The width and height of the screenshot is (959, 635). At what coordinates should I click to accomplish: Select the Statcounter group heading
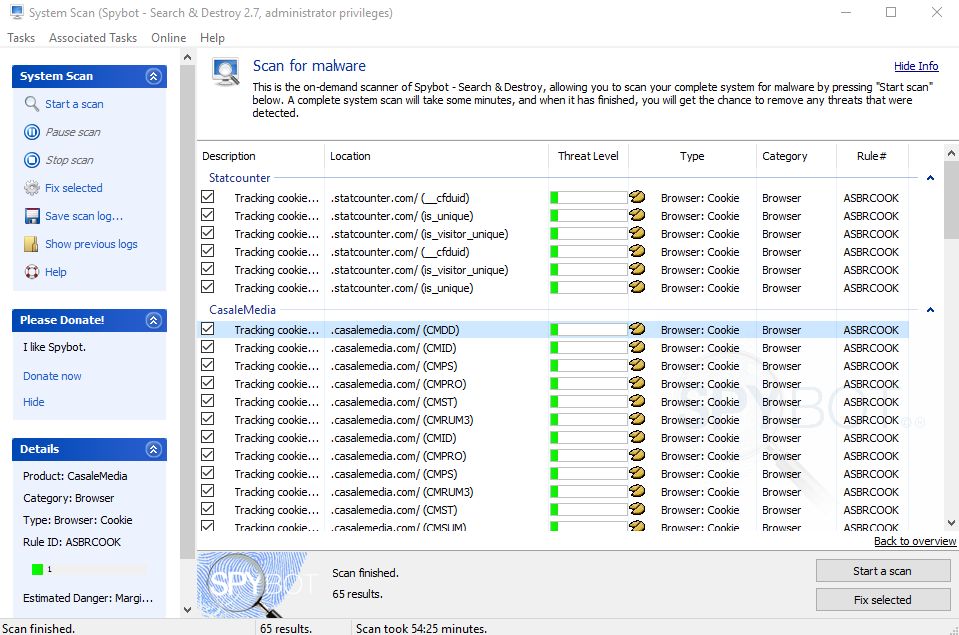click(x=240, y=178)
